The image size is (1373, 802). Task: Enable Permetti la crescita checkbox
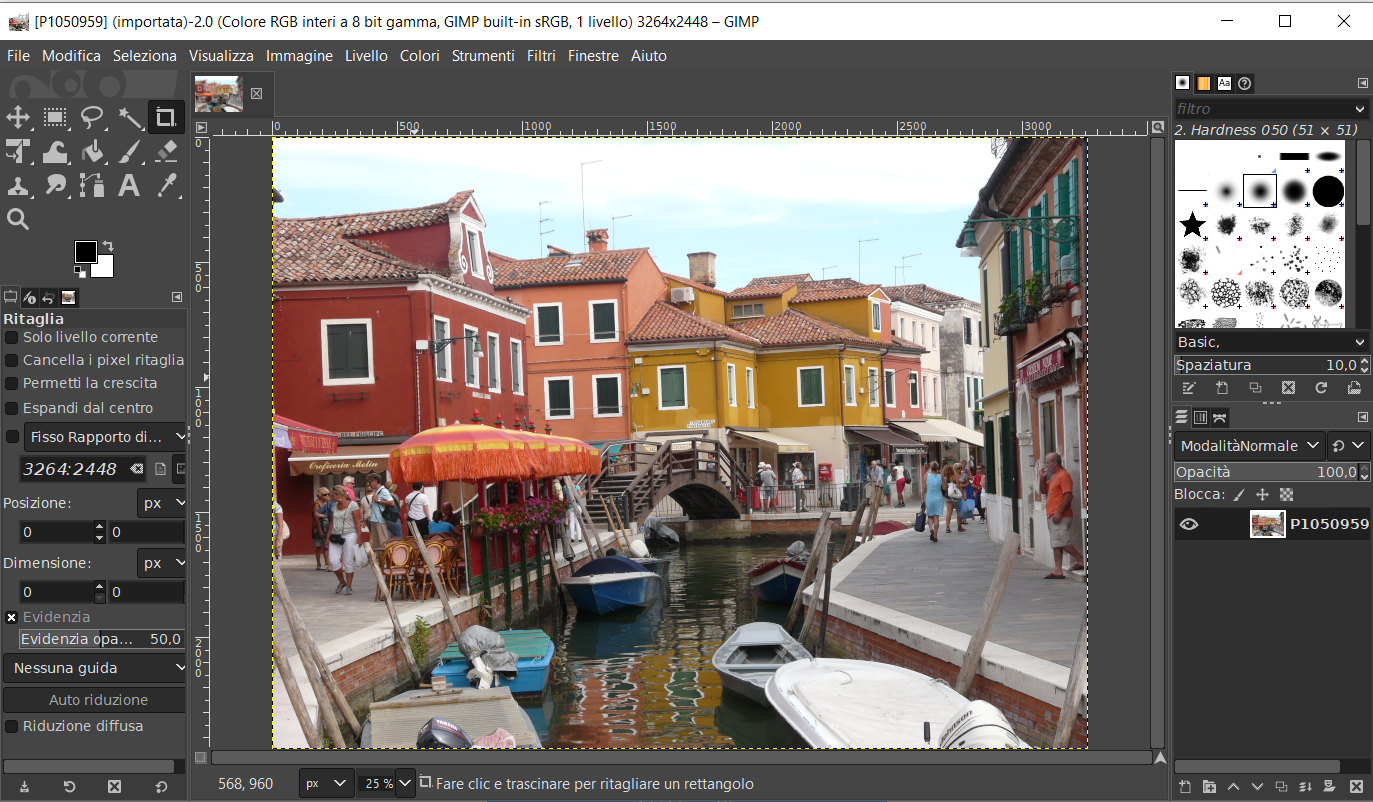[x=12, y=383]
